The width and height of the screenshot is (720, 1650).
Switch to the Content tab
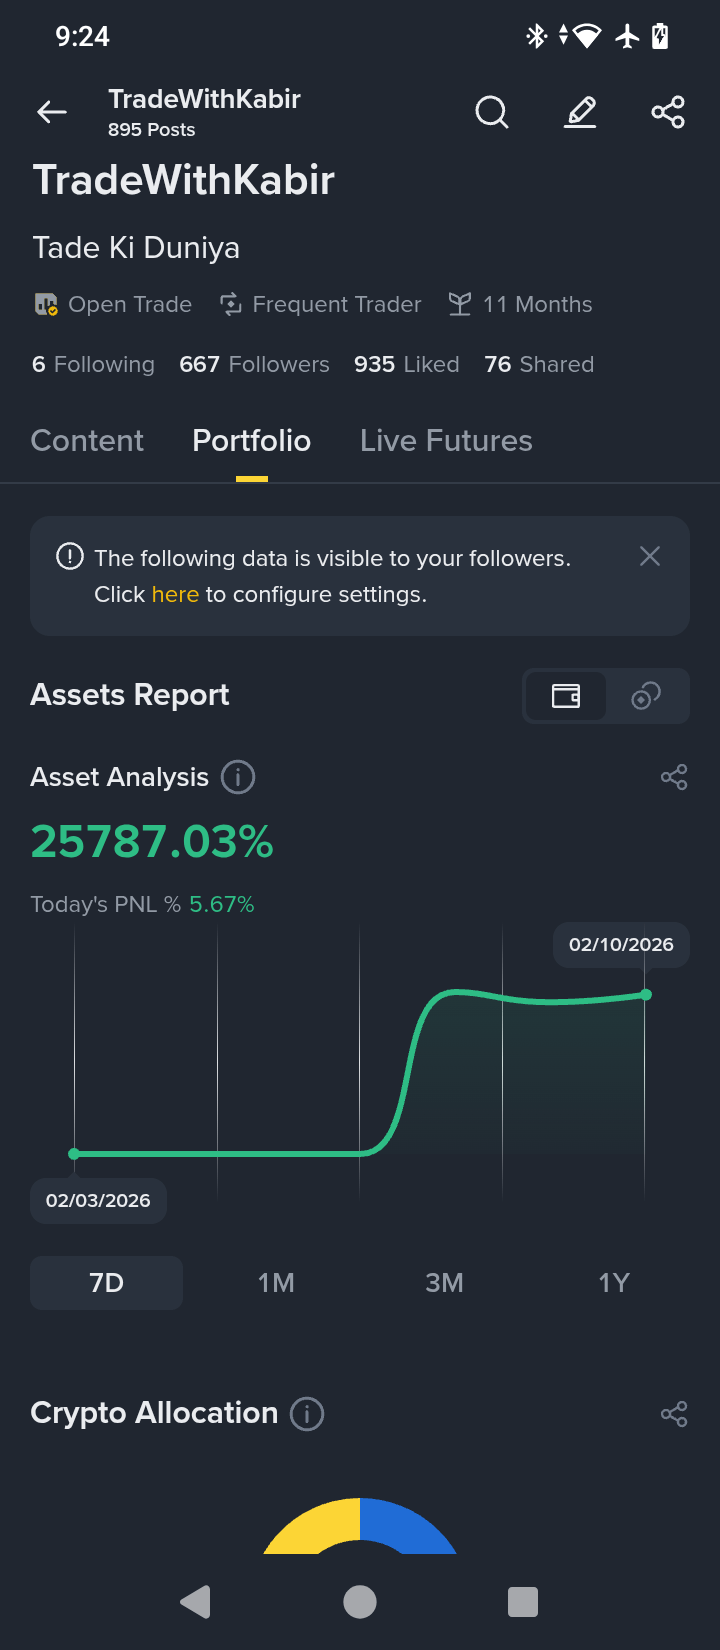[87, 441]
